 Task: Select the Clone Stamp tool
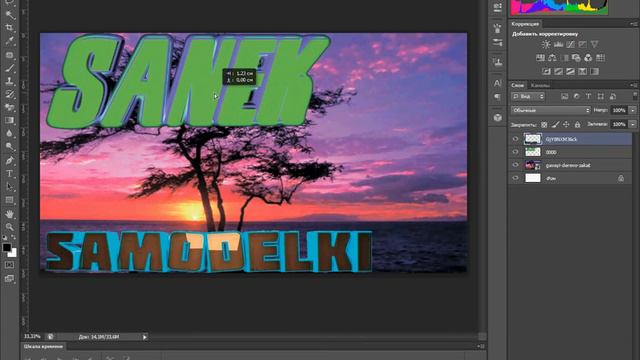pyautogui.click(x=10, y=81)
